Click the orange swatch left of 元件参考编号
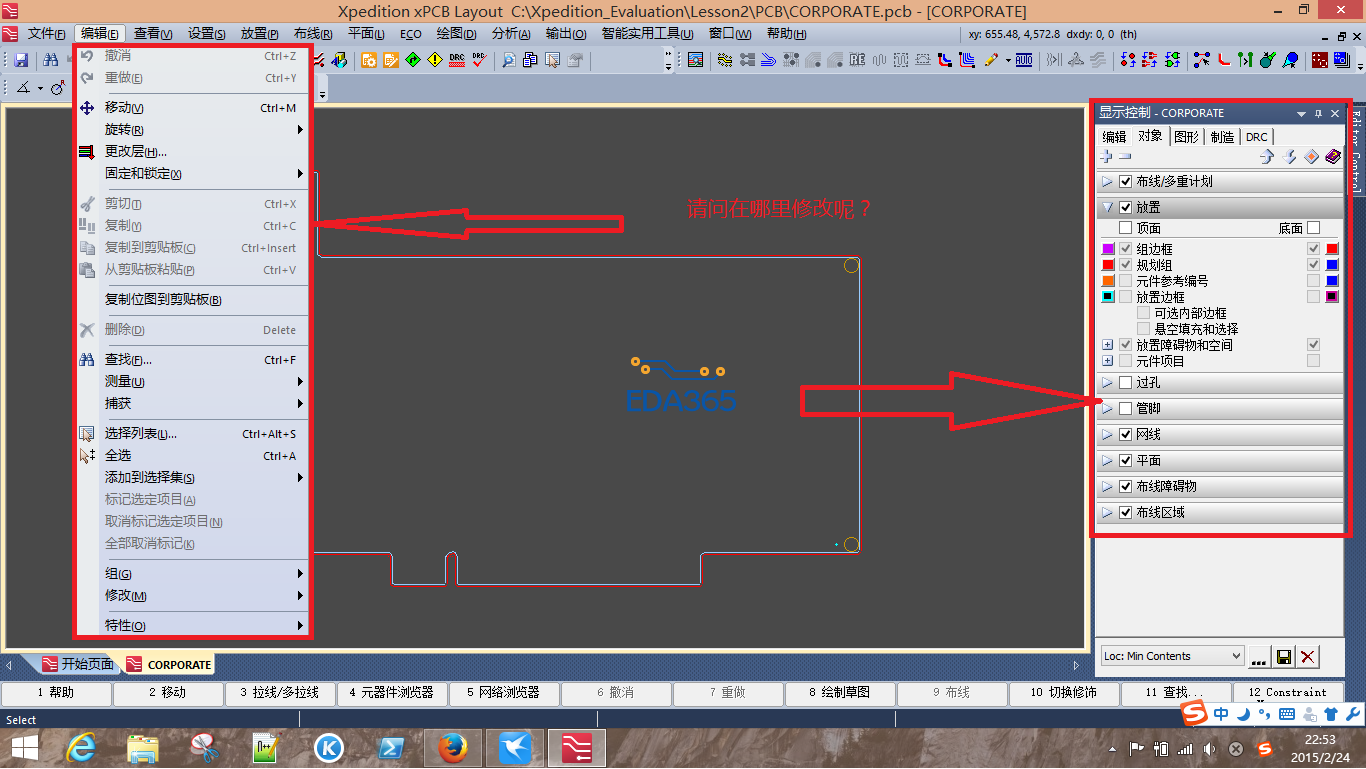 coord(1108,281)
